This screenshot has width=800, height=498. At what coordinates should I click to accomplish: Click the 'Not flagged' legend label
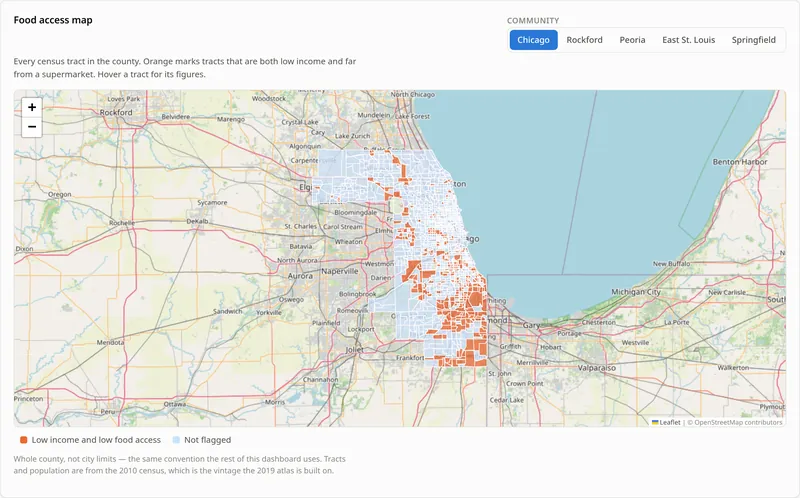tap(208, 440)
